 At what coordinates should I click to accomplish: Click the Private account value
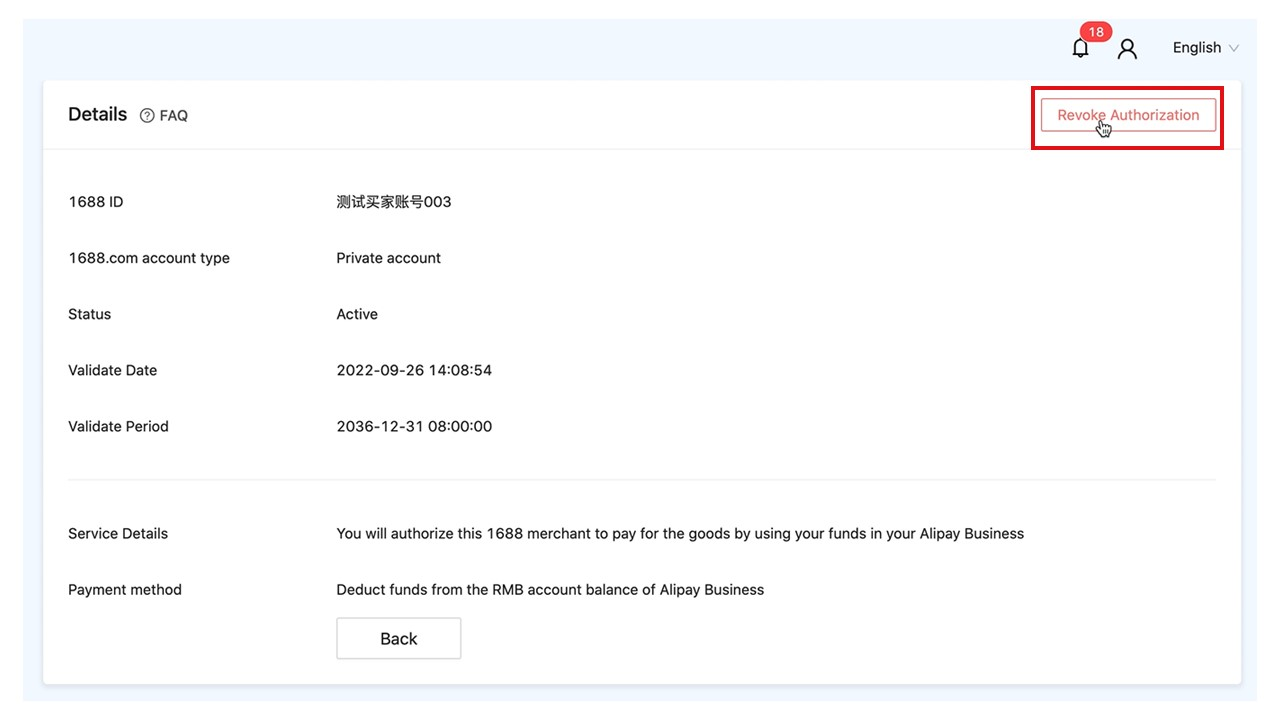[388, 258]
